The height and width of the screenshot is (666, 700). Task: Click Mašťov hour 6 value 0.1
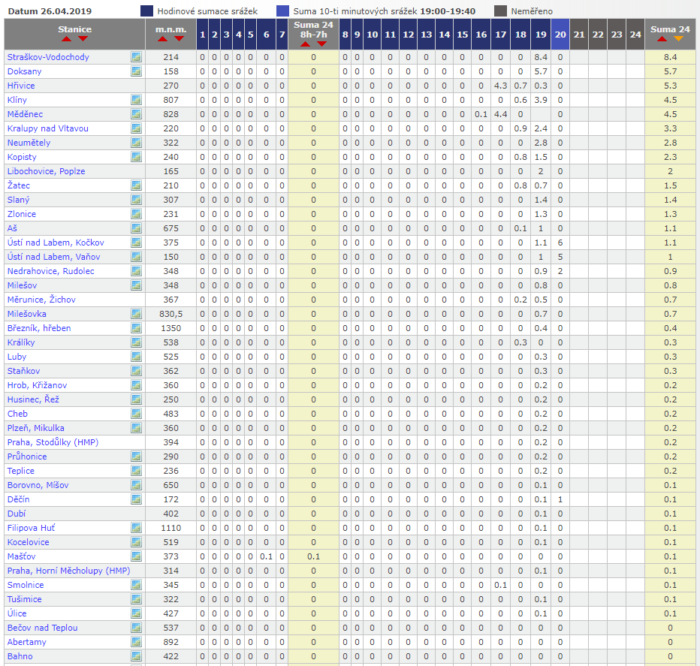[266, 557]
